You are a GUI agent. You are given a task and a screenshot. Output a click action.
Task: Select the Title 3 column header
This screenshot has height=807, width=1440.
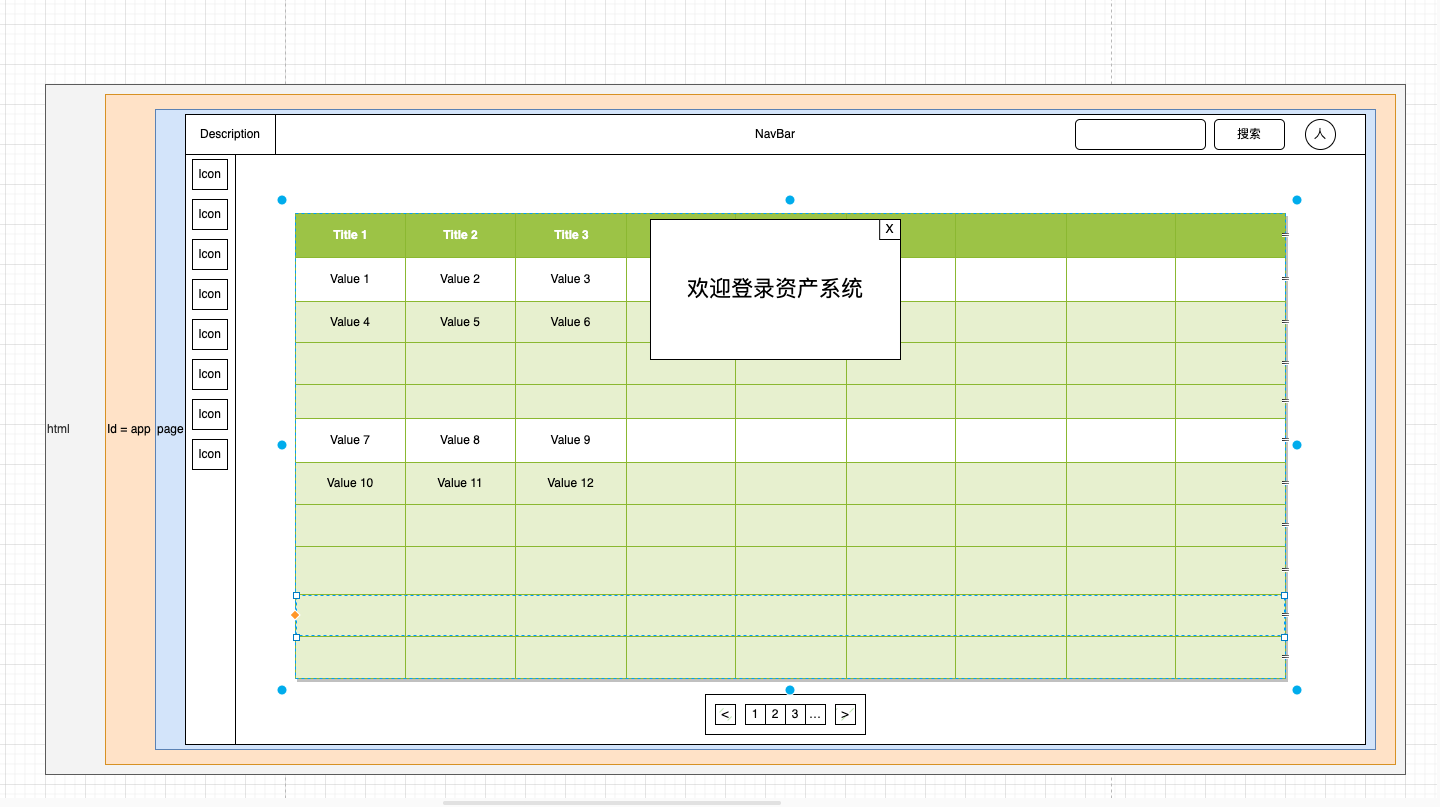571,235
